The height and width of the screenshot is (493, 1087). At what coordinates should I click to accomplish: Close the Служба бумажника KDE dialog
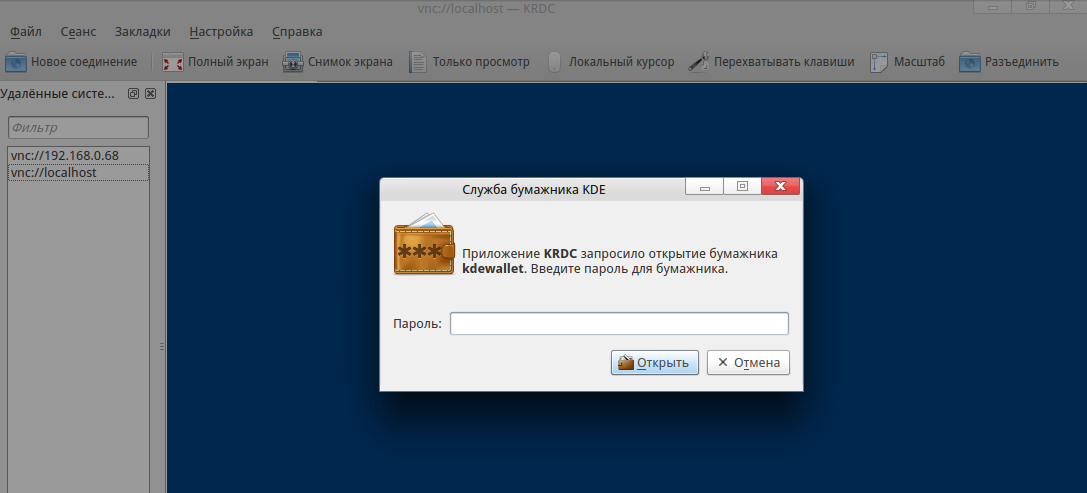click(x=781, y=186)
